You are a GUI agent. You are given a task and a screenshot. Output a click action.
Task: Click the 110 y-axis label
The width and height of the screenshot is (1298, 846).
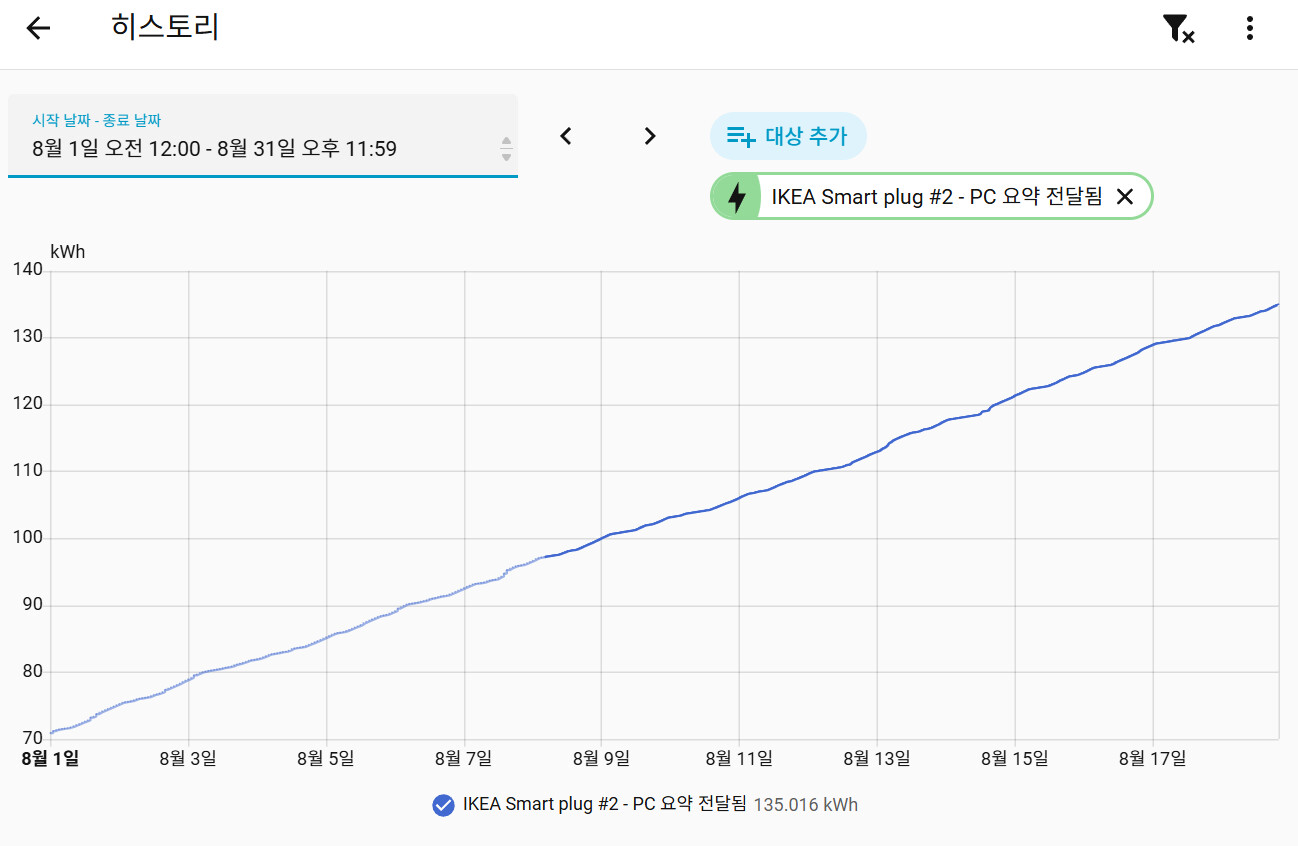28,471
